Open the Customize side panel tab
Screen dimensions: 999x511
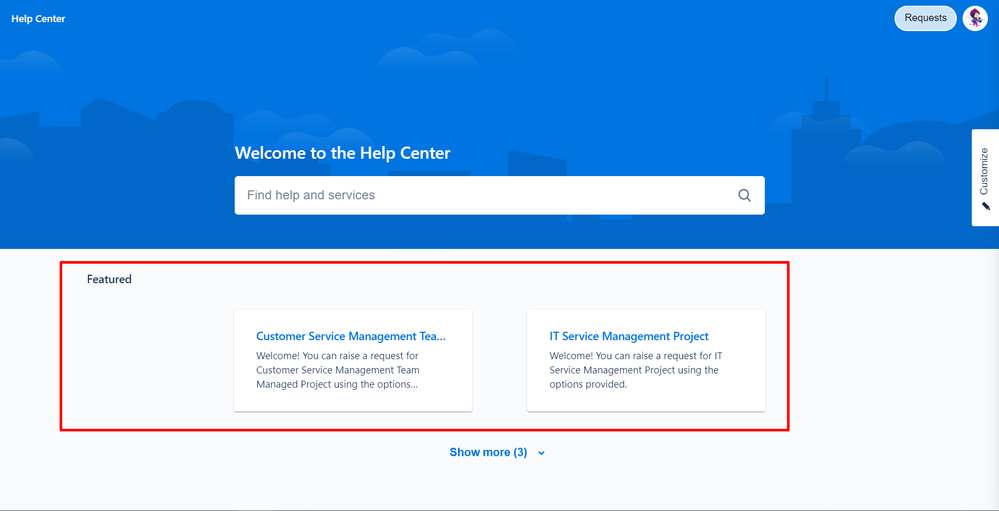[985, 178]
